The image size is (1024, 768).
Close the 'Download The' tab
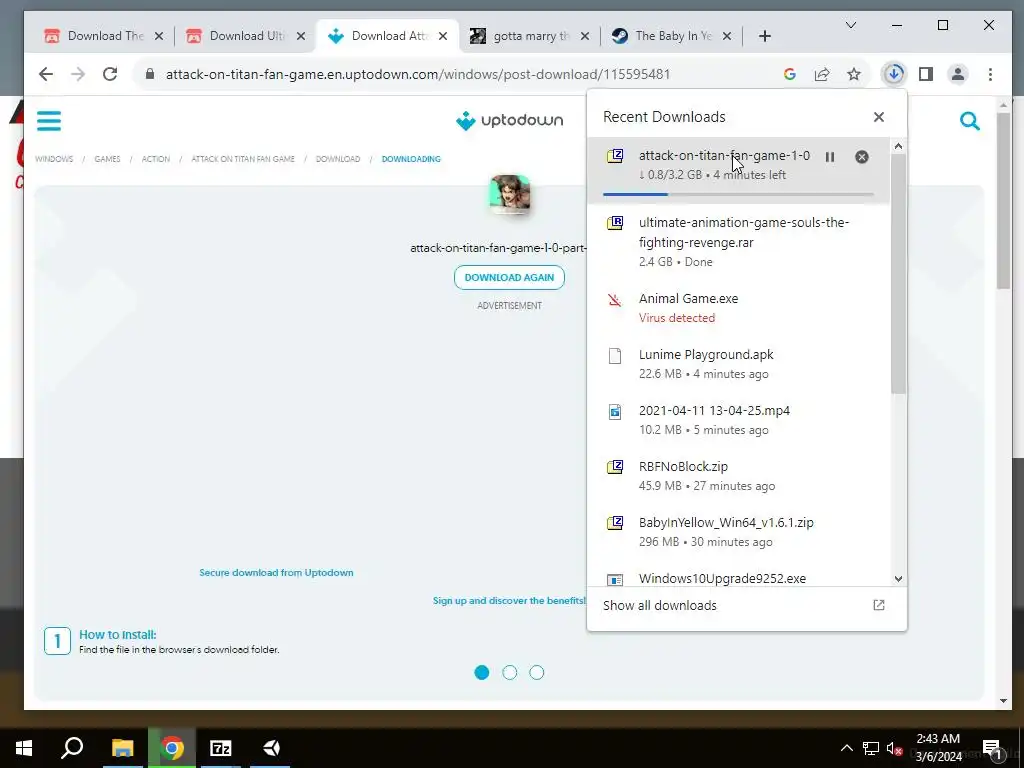pyautogui.click(x=159, y=36)
